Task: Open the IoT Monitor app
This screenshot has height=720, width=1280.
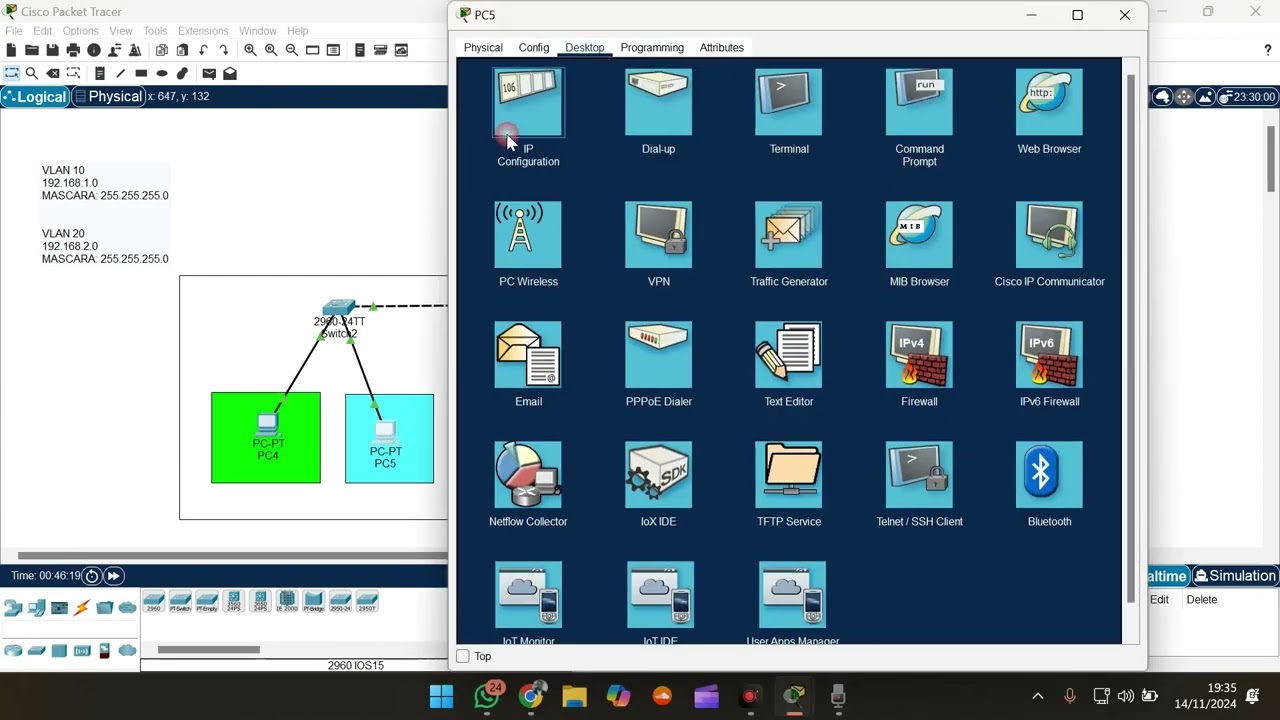Action: (528, 595)
